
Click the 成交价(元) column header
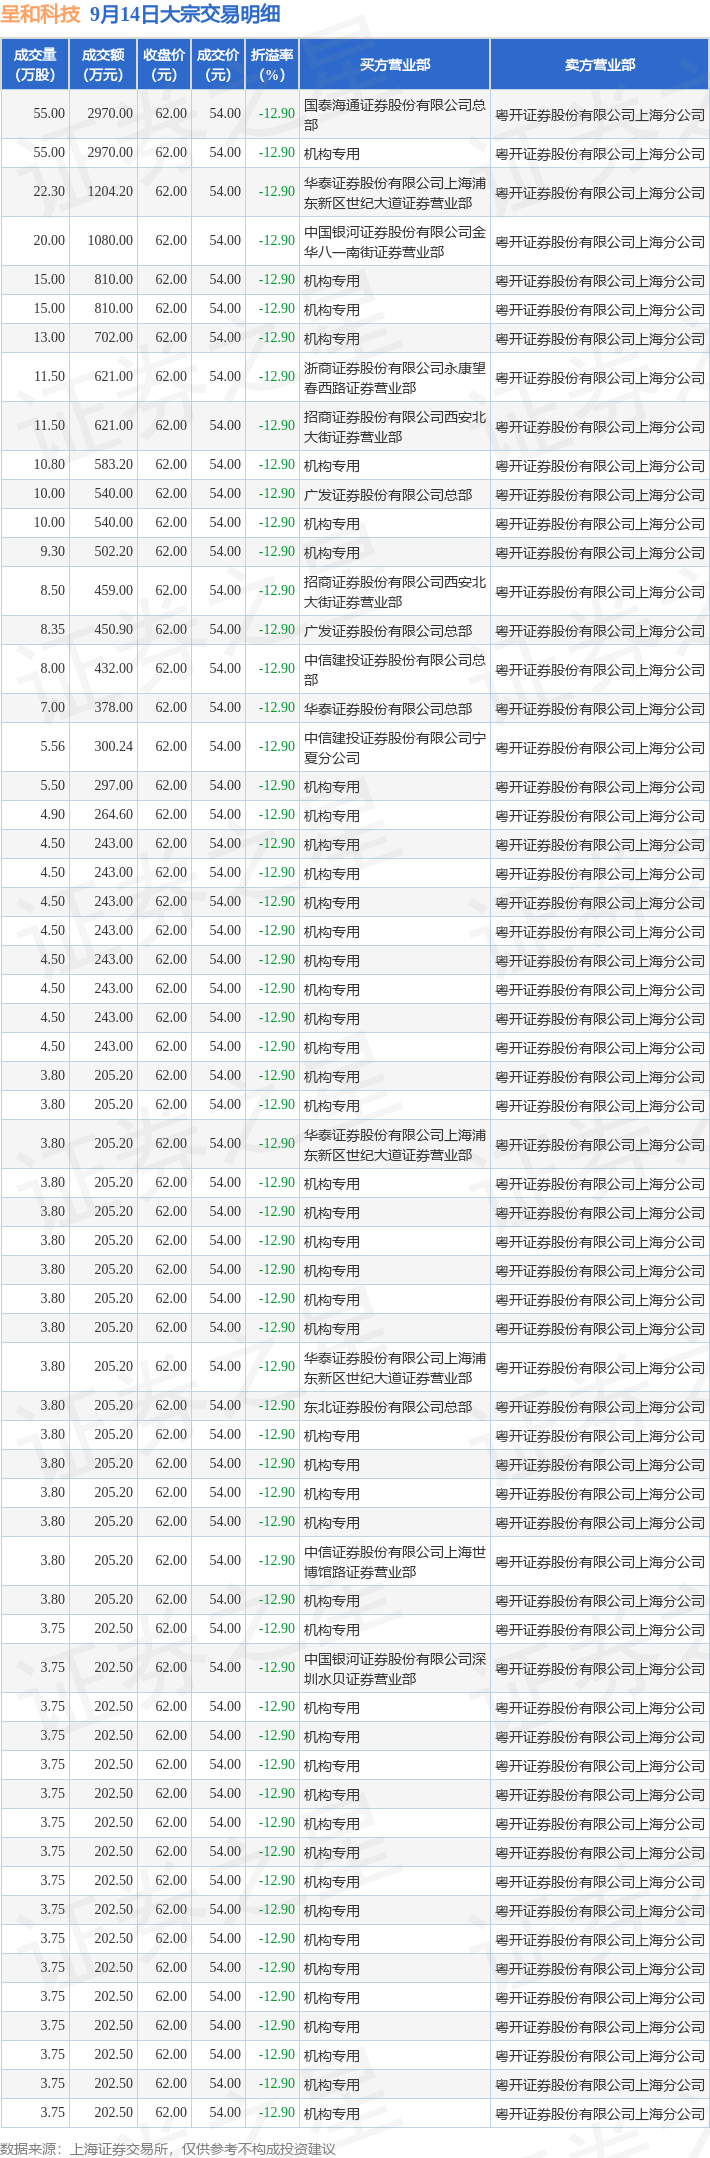(x=218, y=65)
